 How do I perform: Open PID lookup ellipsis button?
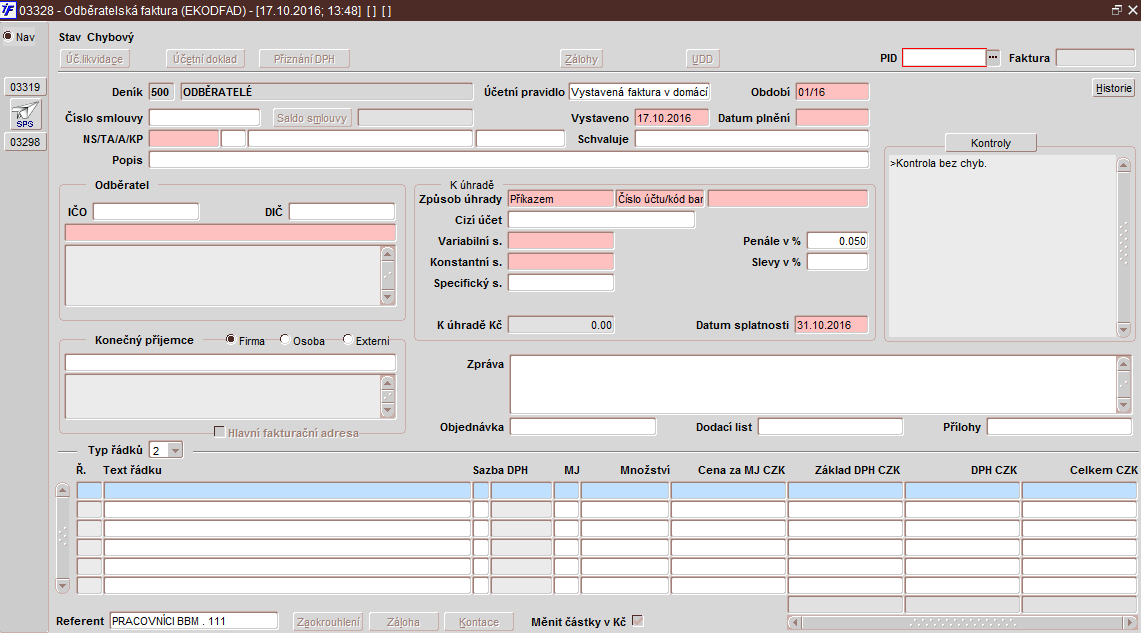tap(993, 58)
